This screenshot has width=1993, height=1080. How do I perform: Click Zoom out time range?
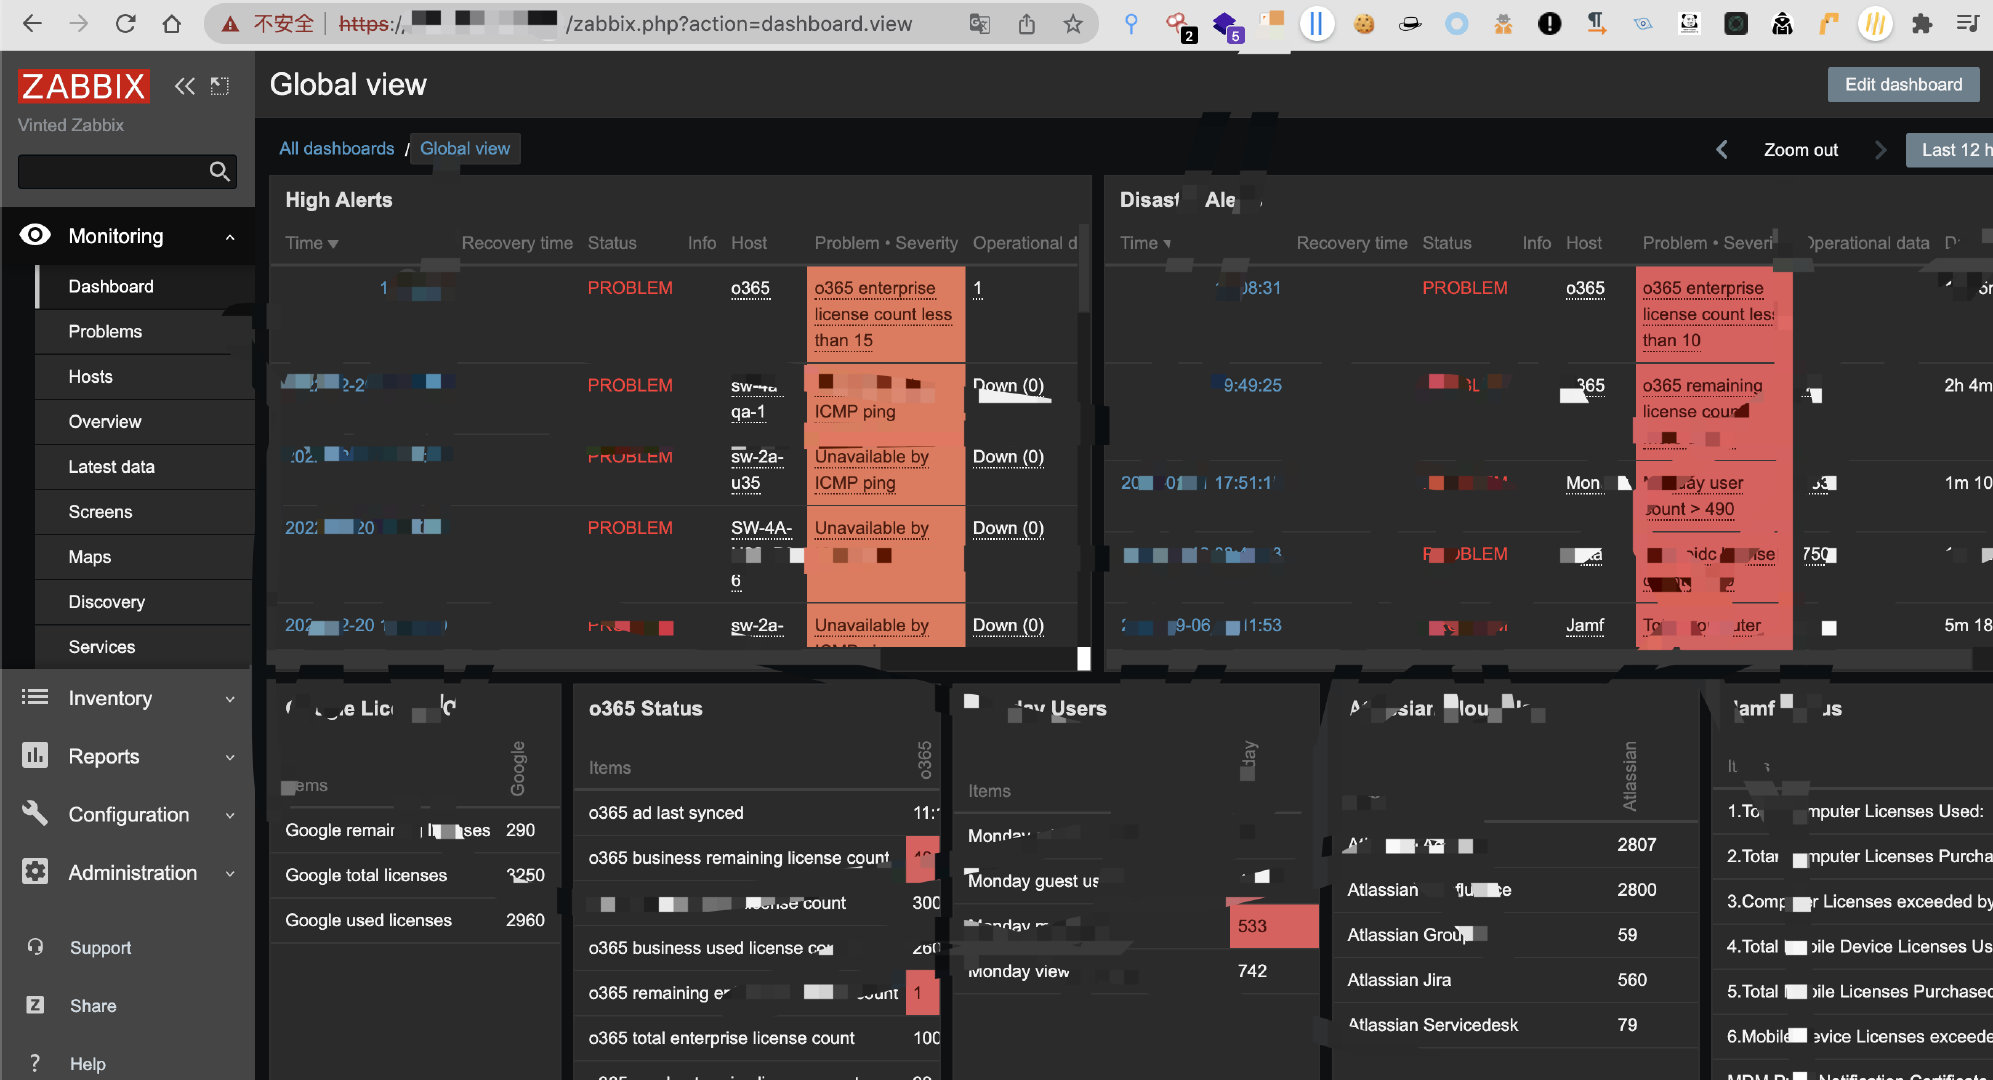[1800, 150]
